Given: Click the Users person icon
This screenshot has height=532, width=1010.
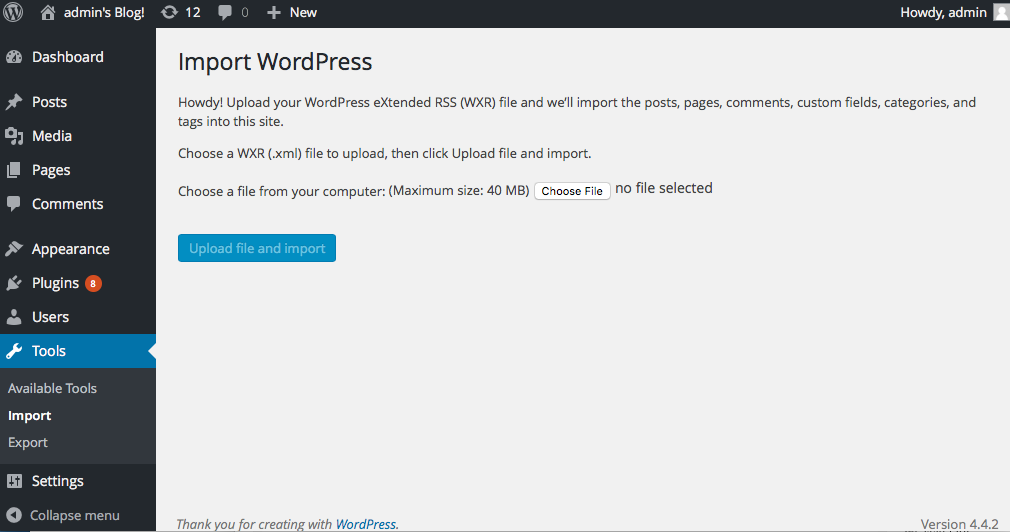Looking at the screenshot, I should click(14, 317).
